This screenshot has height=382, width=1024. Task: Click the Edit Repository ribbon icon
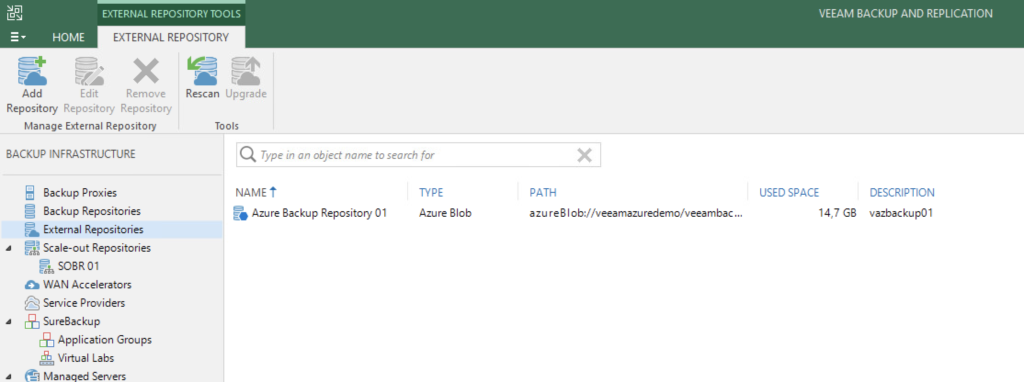point(89,71)
